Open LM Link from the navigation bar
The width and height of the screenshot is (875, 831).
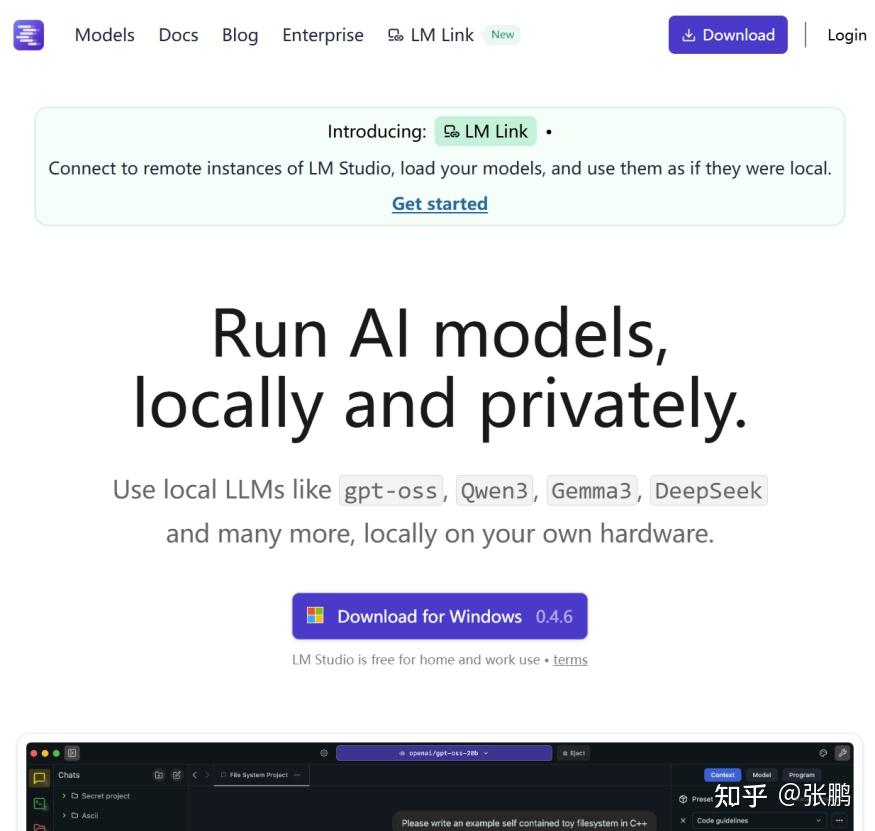tap(431, 35)
